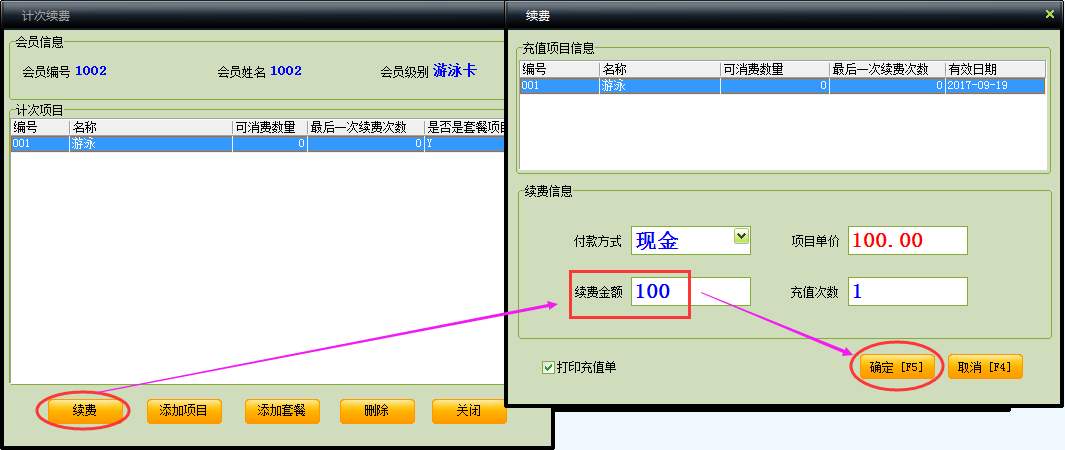Click 编号 column header in 计次项目 list
Screen dimensions: 1065x450
click(x=40, y=127)
